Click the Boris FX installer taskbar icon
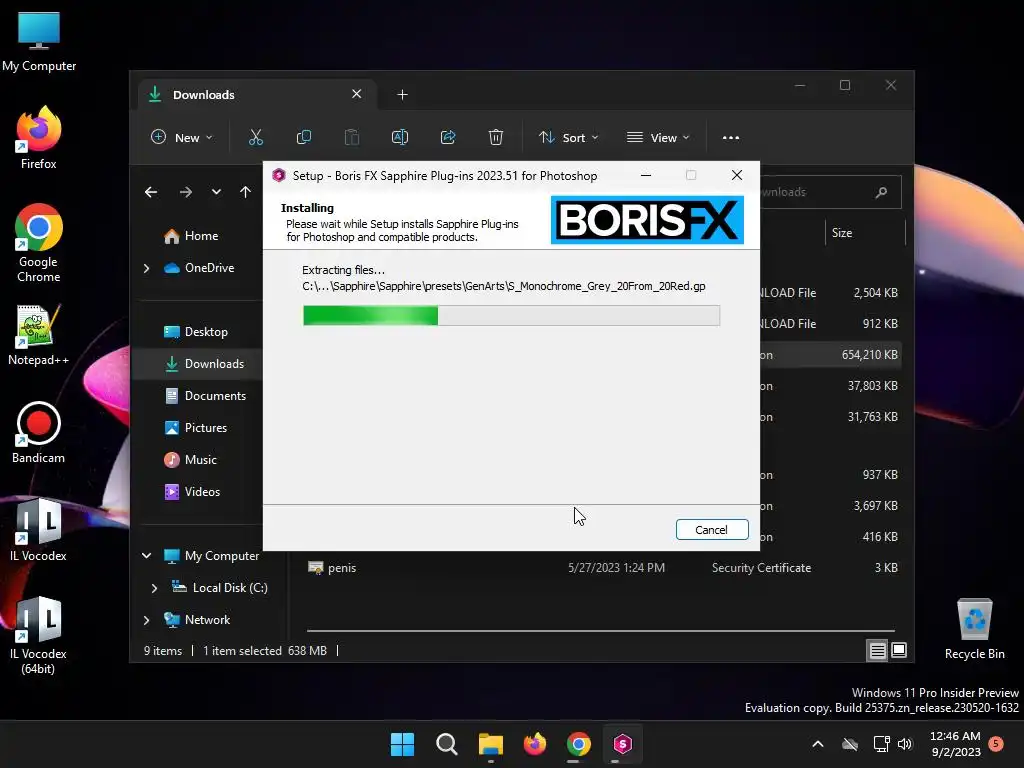Image resolution: width=1024 pixels, height=768 pixels. pos(622,744)
